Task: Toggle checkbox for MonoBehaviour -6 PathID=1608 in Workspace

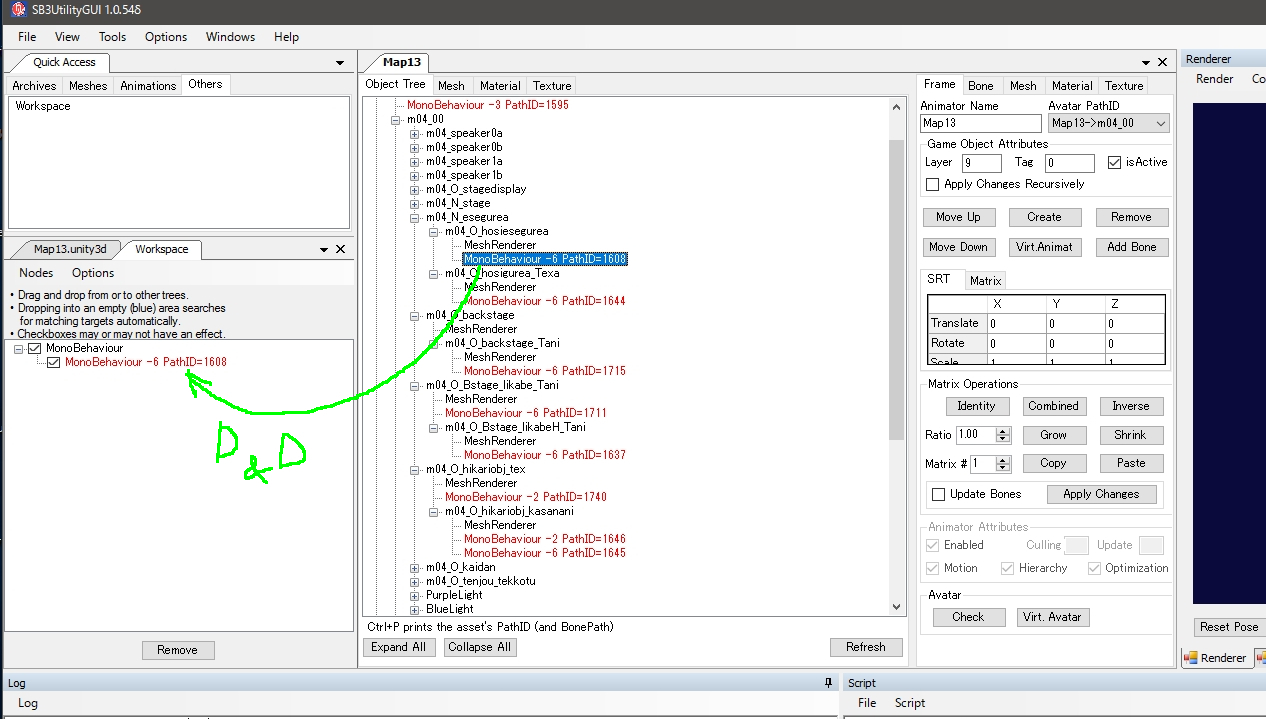Action: 54,362
